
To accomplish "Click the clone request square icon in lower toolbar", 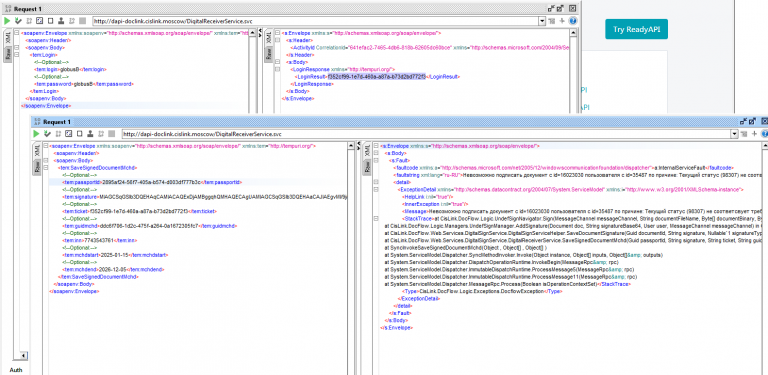I will click(79, 134).
